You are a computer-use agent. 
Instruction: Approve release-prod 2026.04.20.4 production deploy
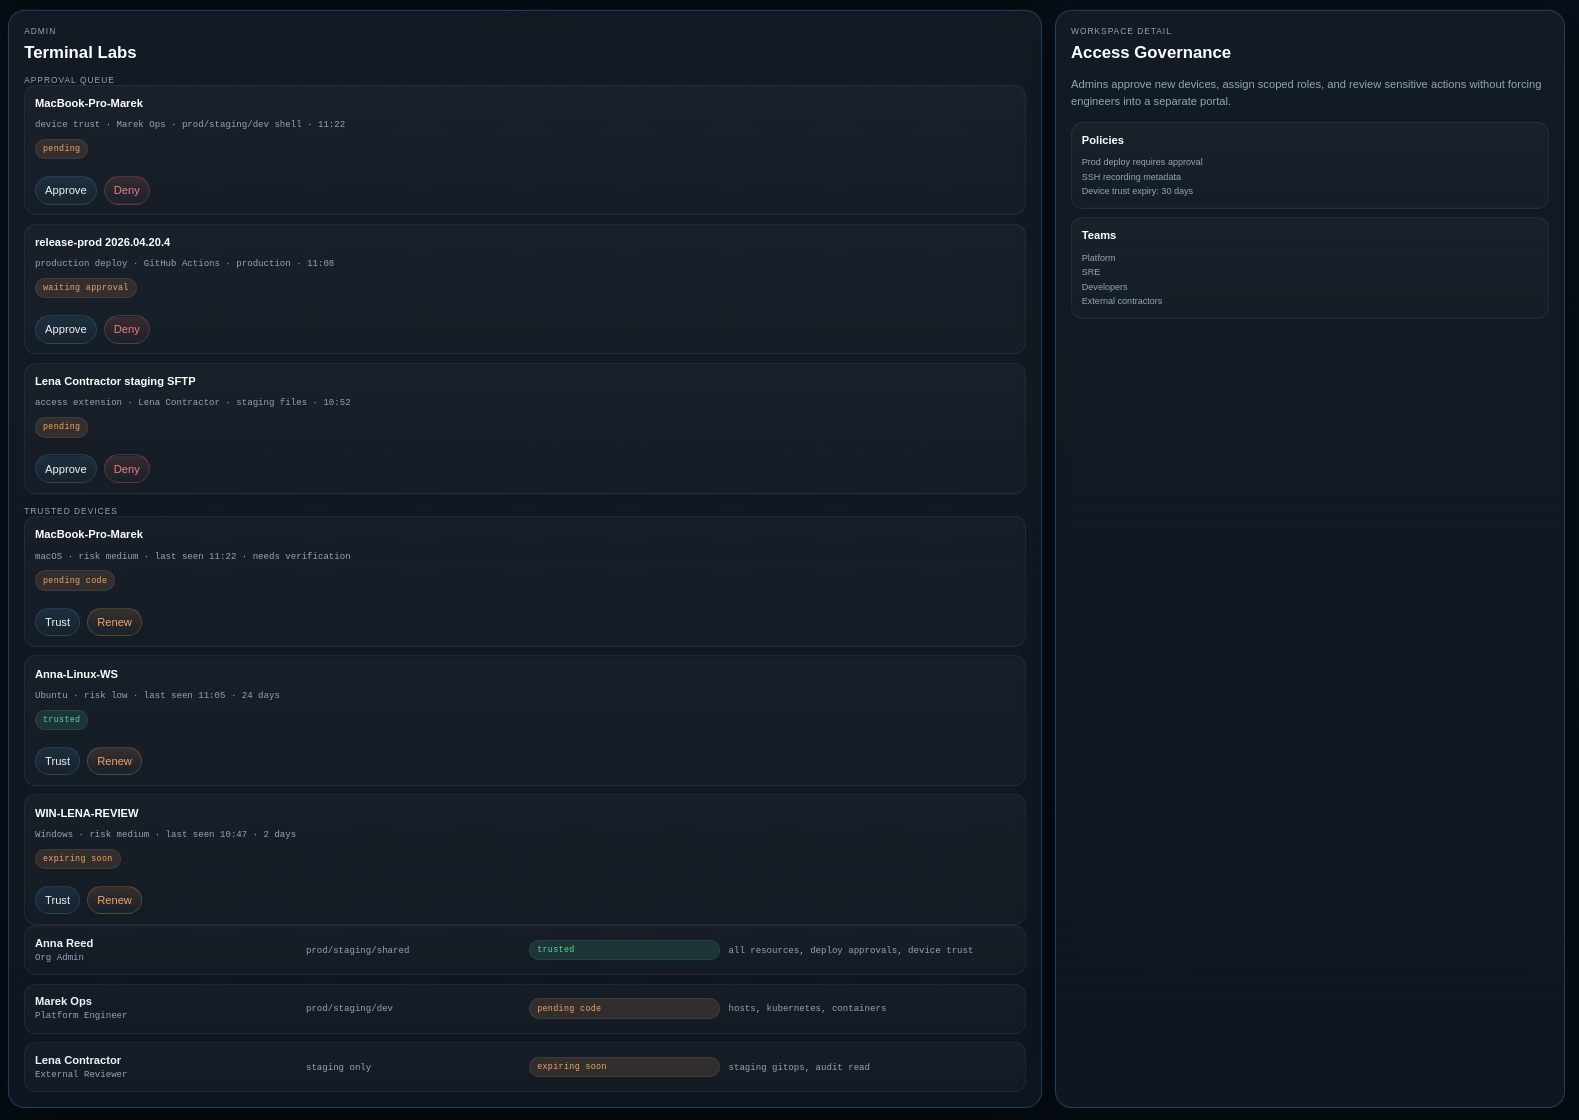[x=65, y=329]
